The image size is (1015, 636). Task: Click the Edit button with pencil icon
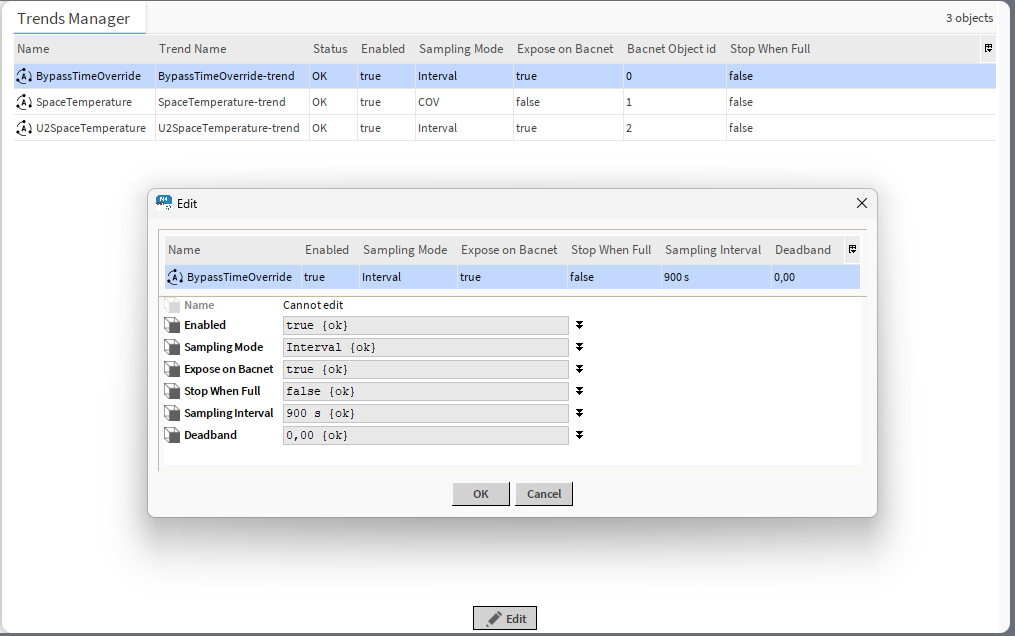point(505,619)
